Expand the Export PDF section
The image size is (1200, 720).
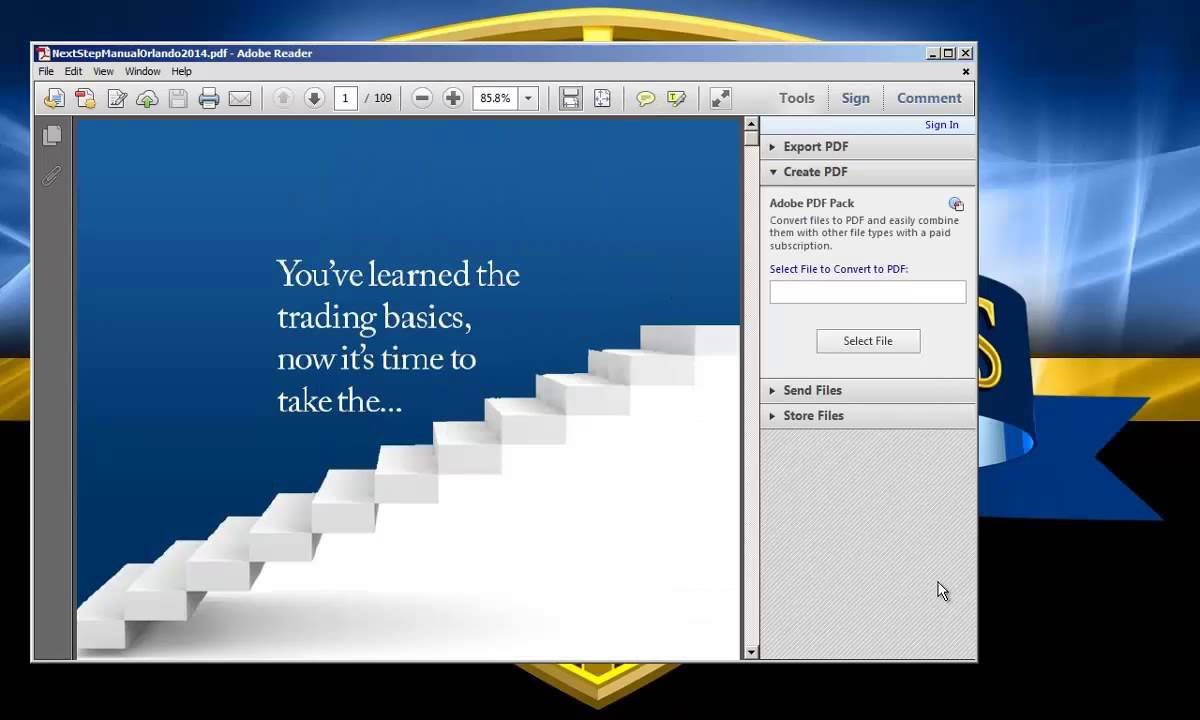(x=868, y=147)
